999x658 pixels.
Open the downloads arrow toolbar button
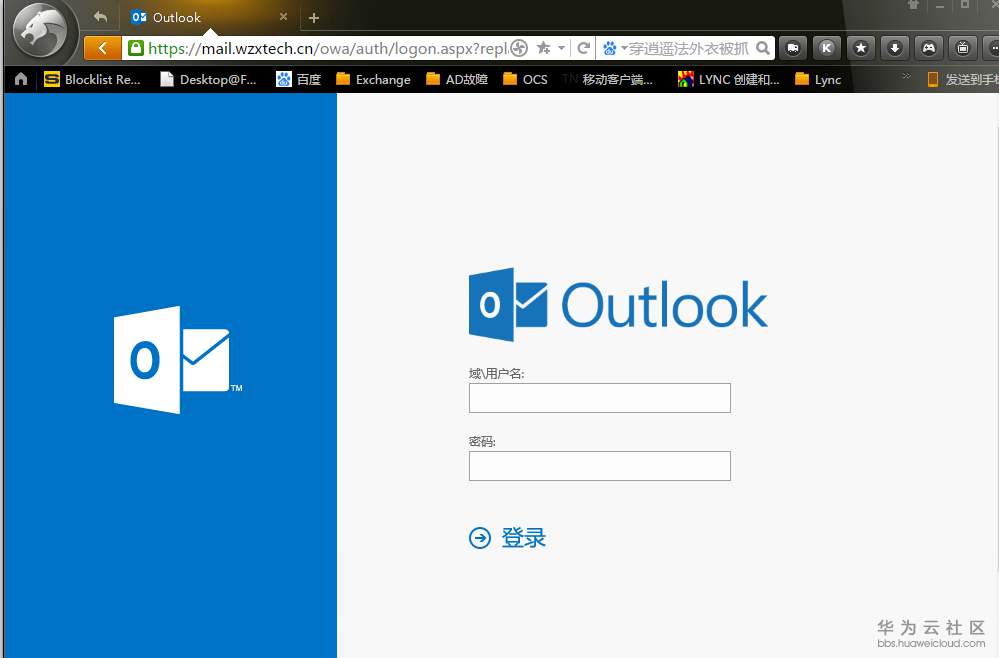[895, 48]
